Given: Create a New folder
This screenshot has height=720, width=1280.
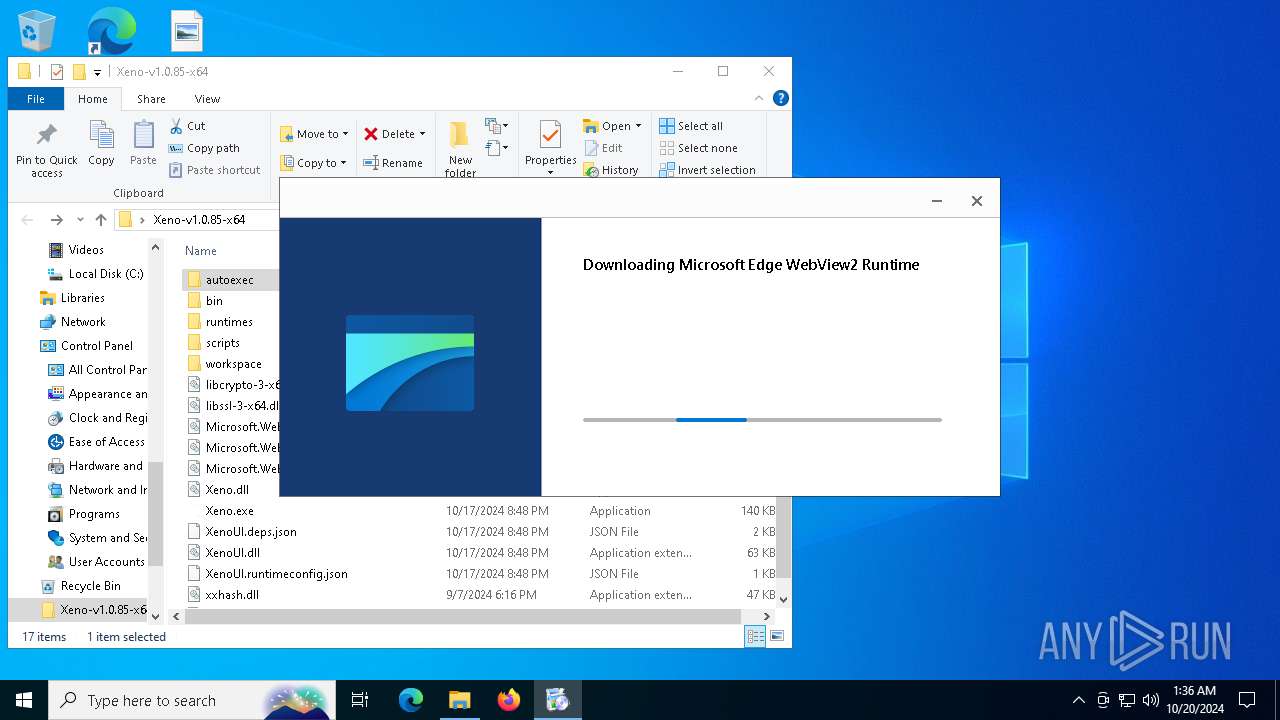Looking at the screenshot, I should click(460, 149).
